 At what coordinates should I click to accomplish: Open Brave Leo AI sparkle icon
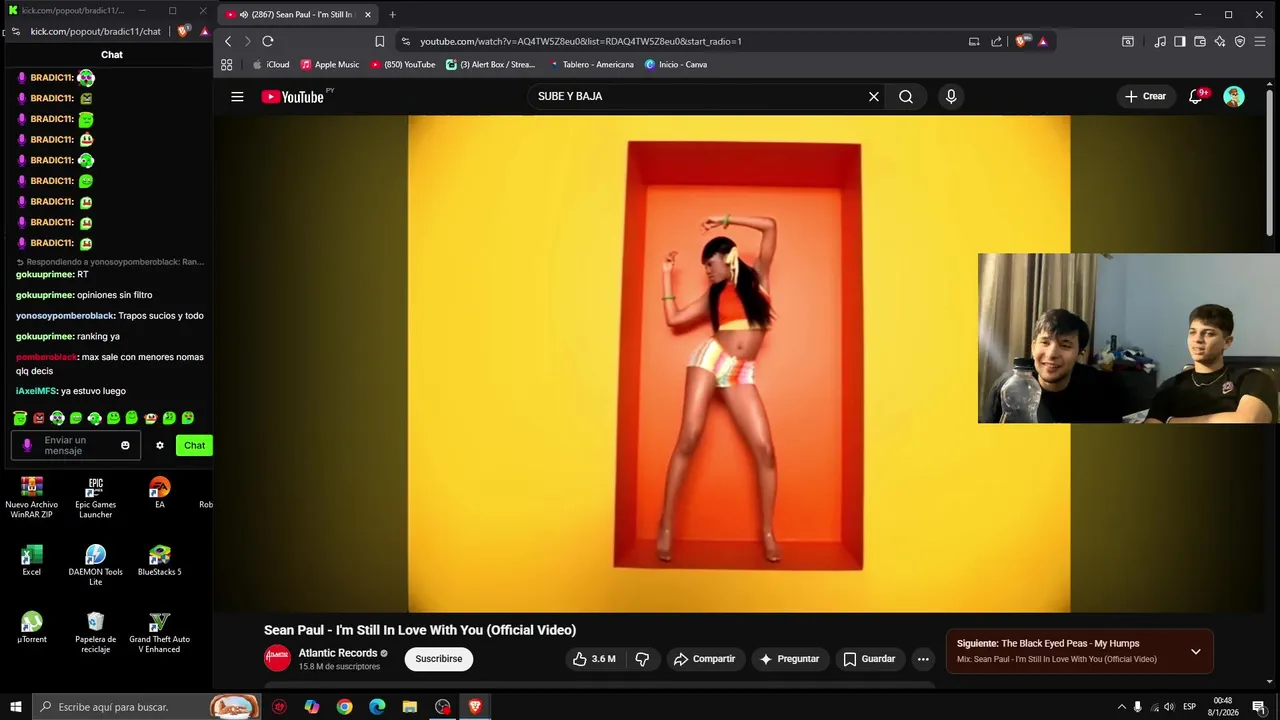1220,41
